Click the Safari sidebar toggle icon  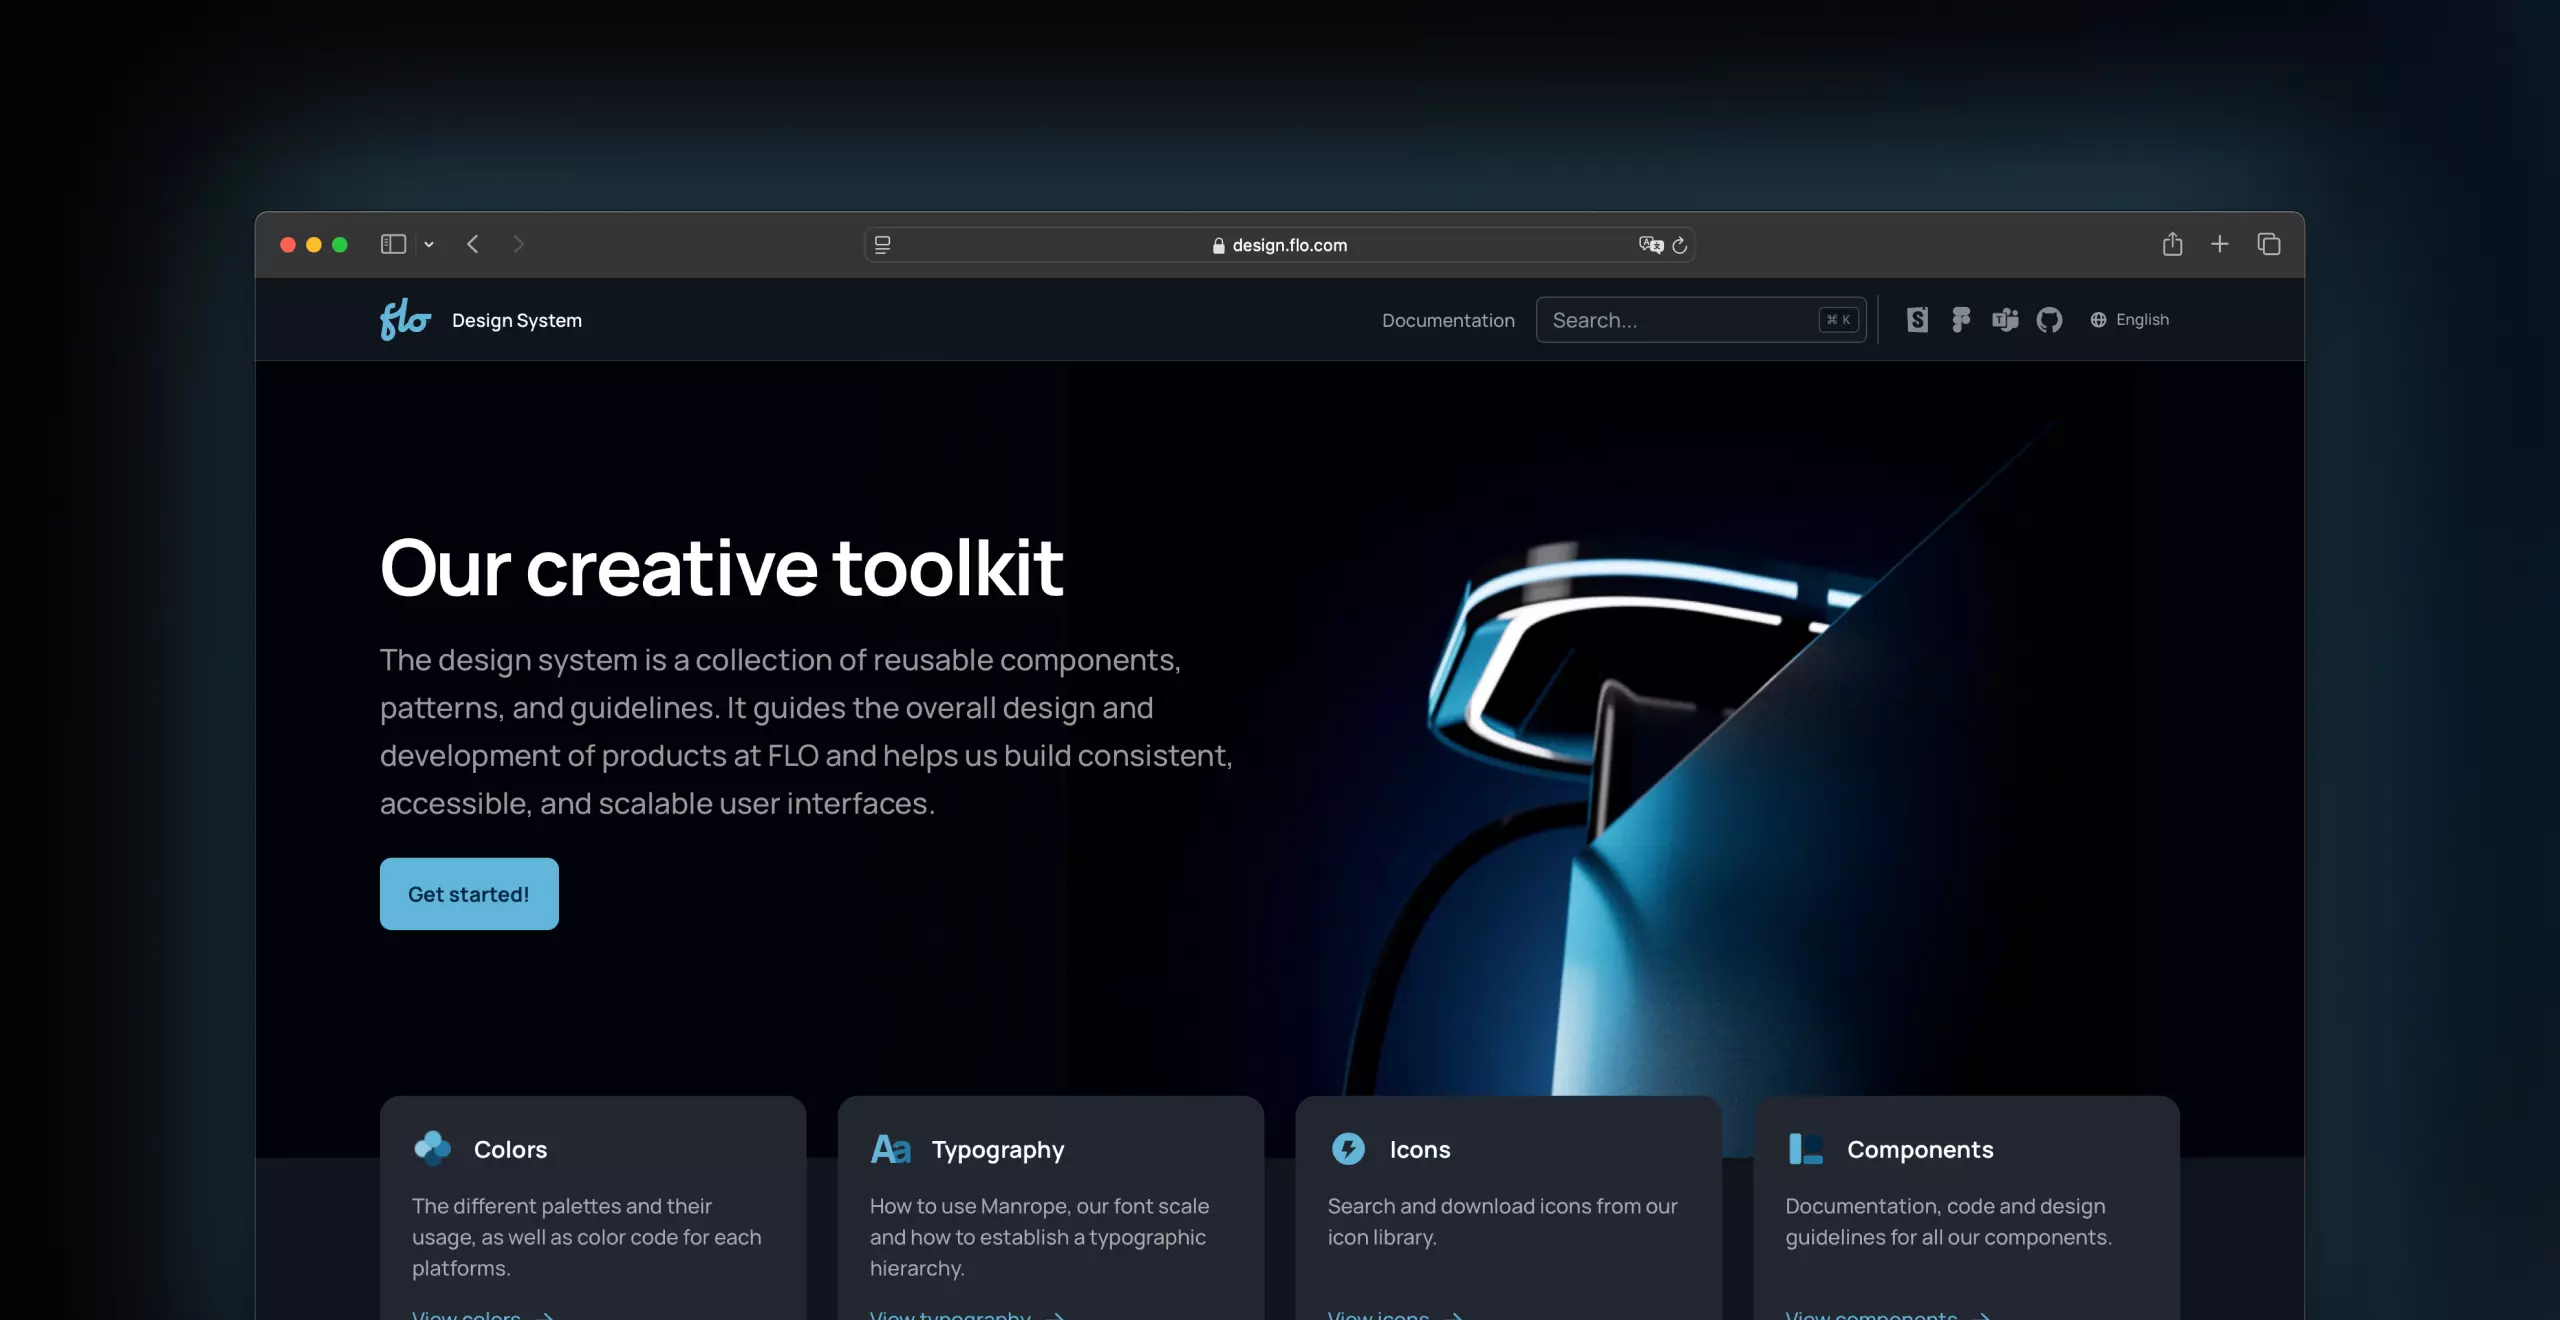click(393, 244)
